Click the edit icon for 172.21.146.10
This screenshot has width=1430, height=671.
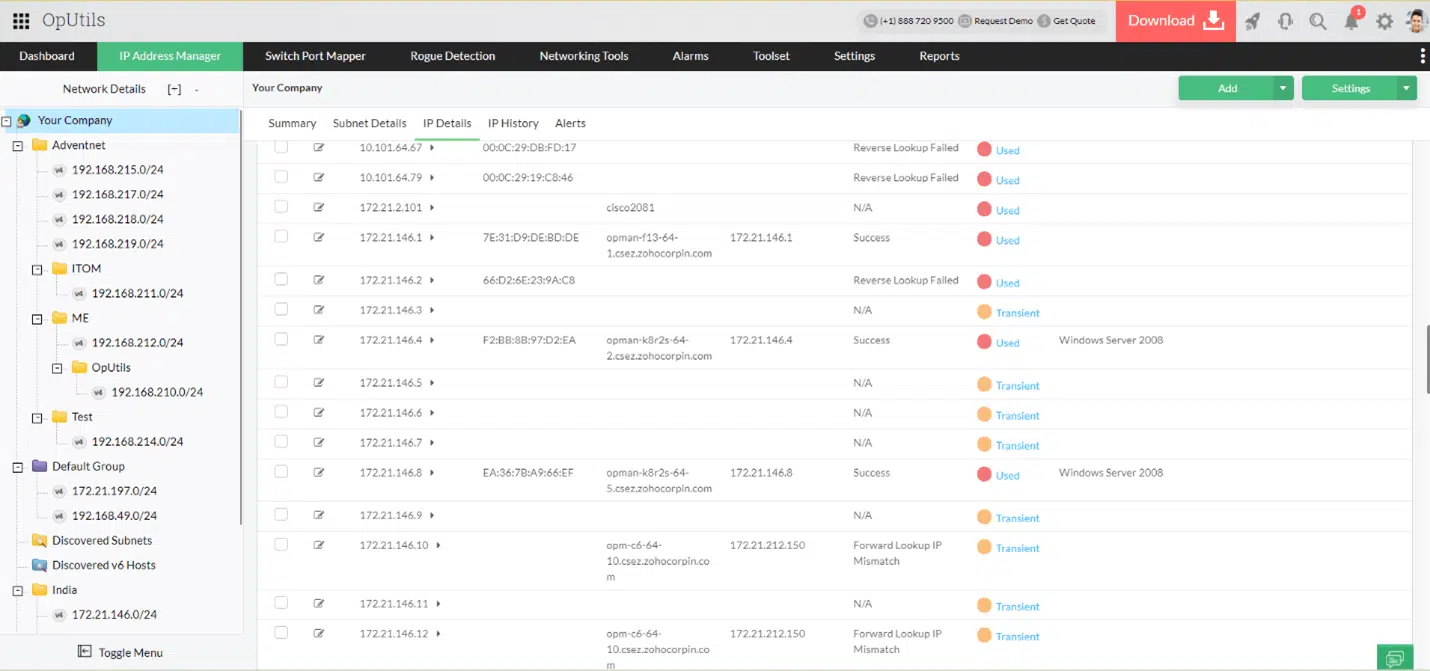coord(319,545)
